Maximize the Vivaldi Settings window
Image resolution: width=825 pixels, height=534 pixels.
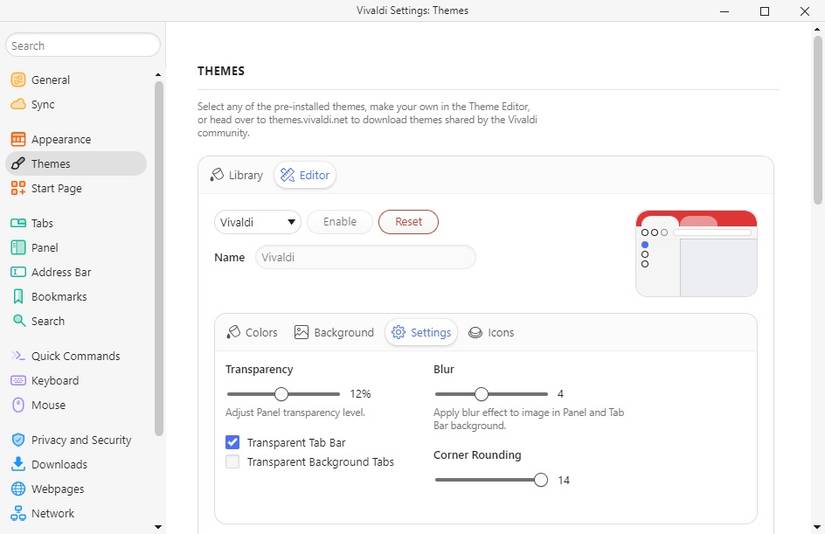coord(764,11)
